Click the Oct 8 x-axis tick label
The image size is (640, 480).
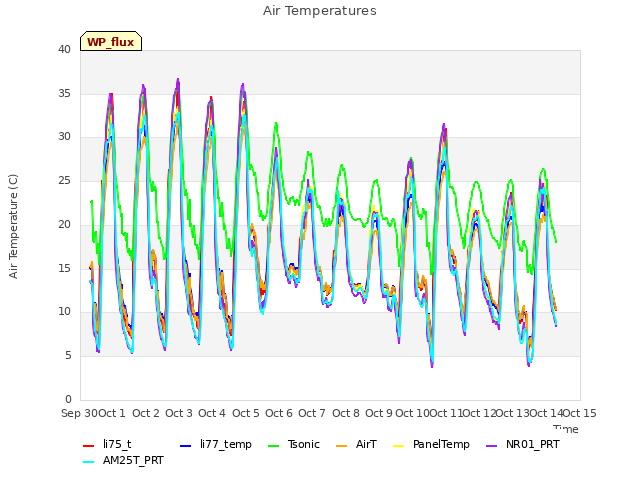click(346, 413)
